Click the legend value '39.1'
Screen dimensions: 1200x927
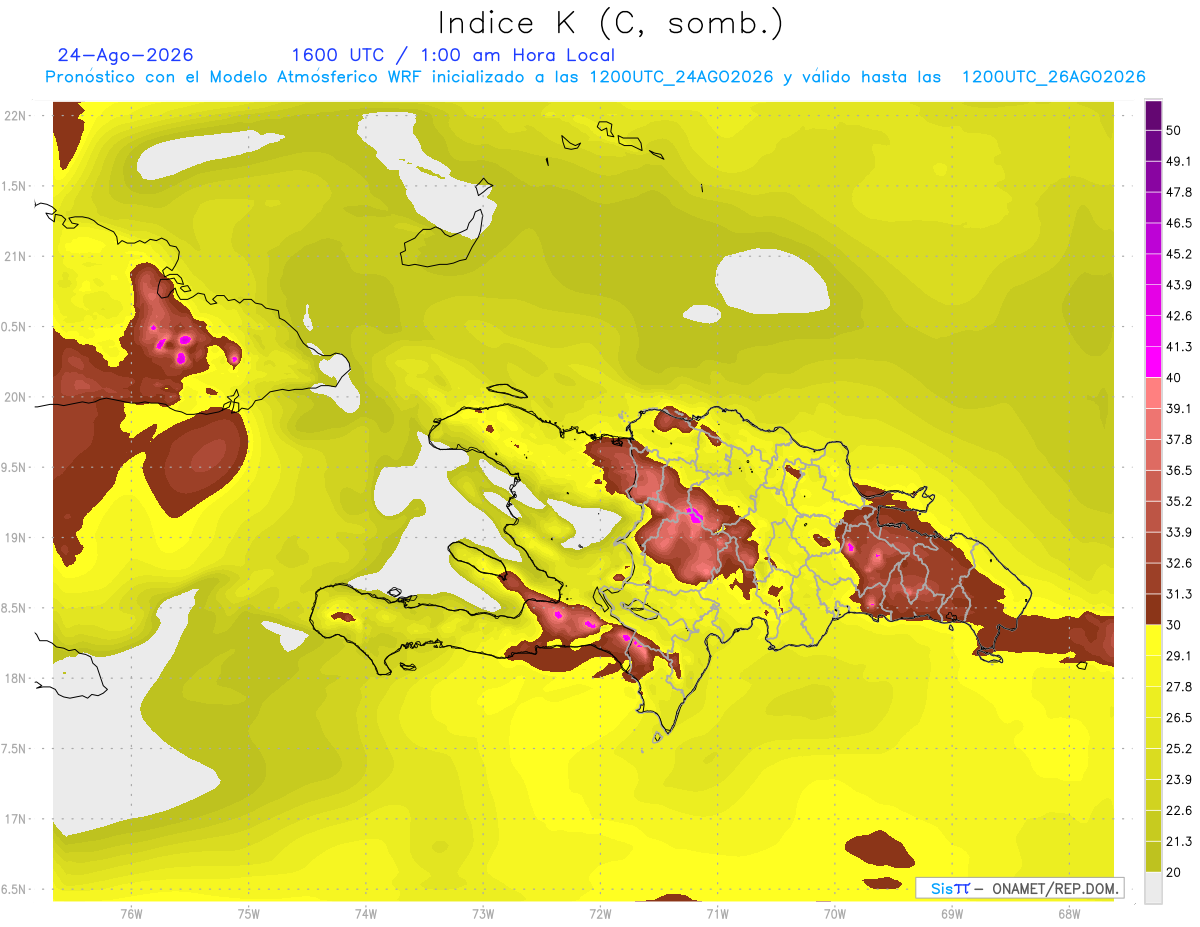[1178, 409]
